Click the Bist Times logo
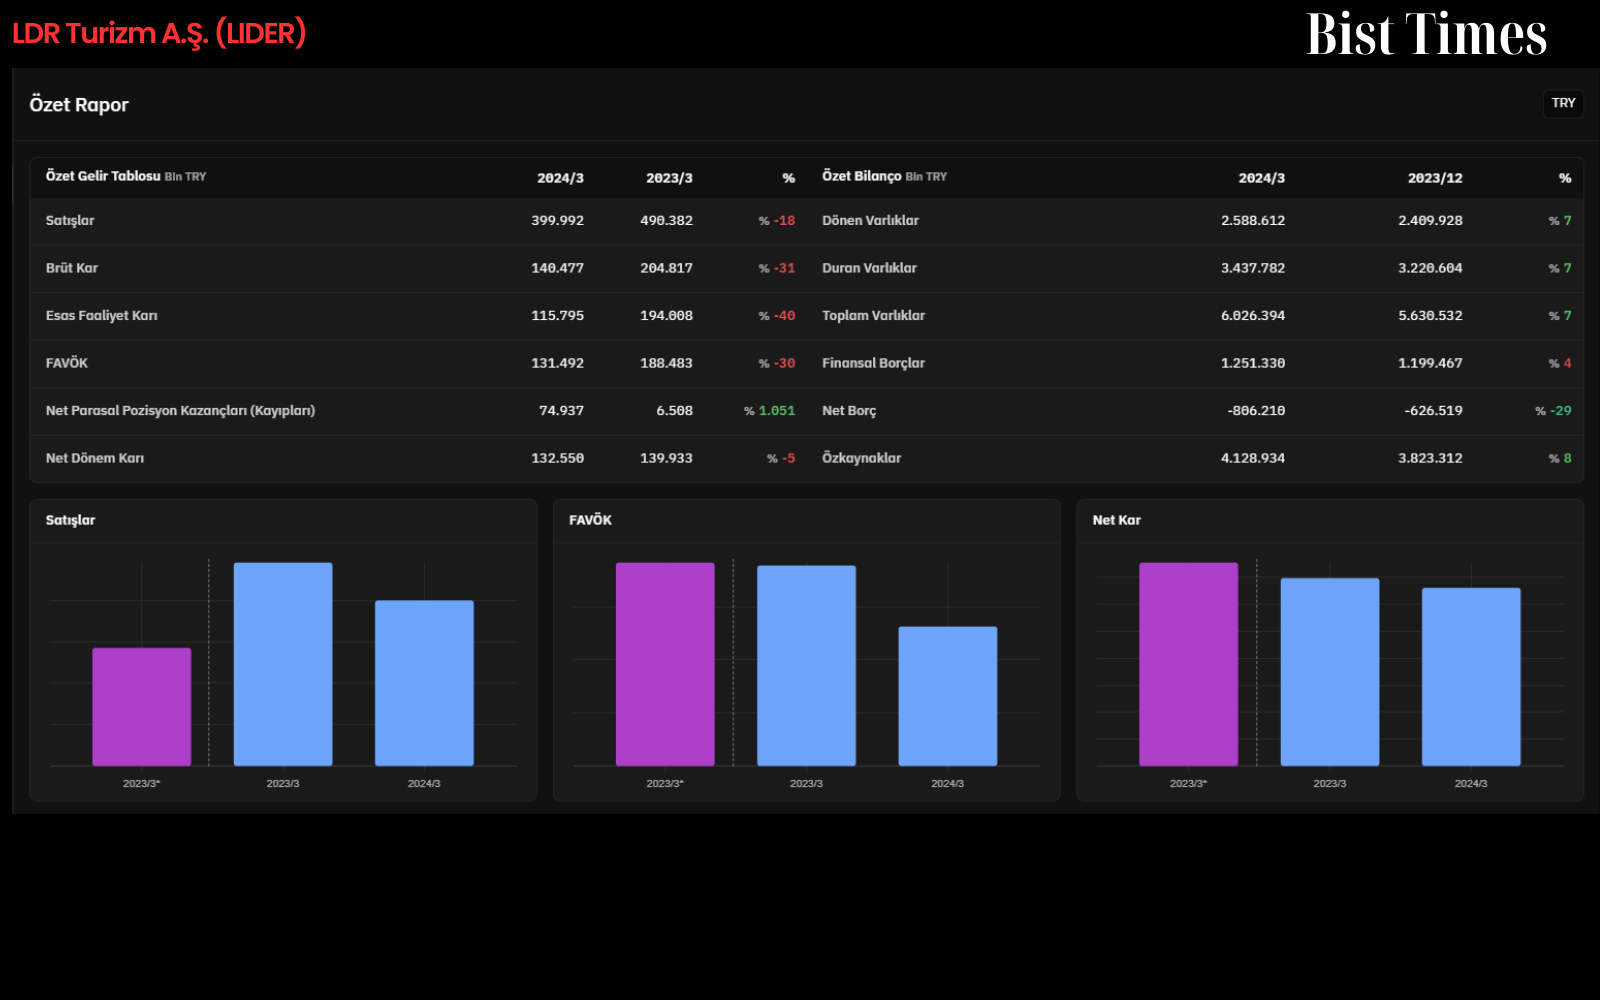 click(x=1426, y=33)
